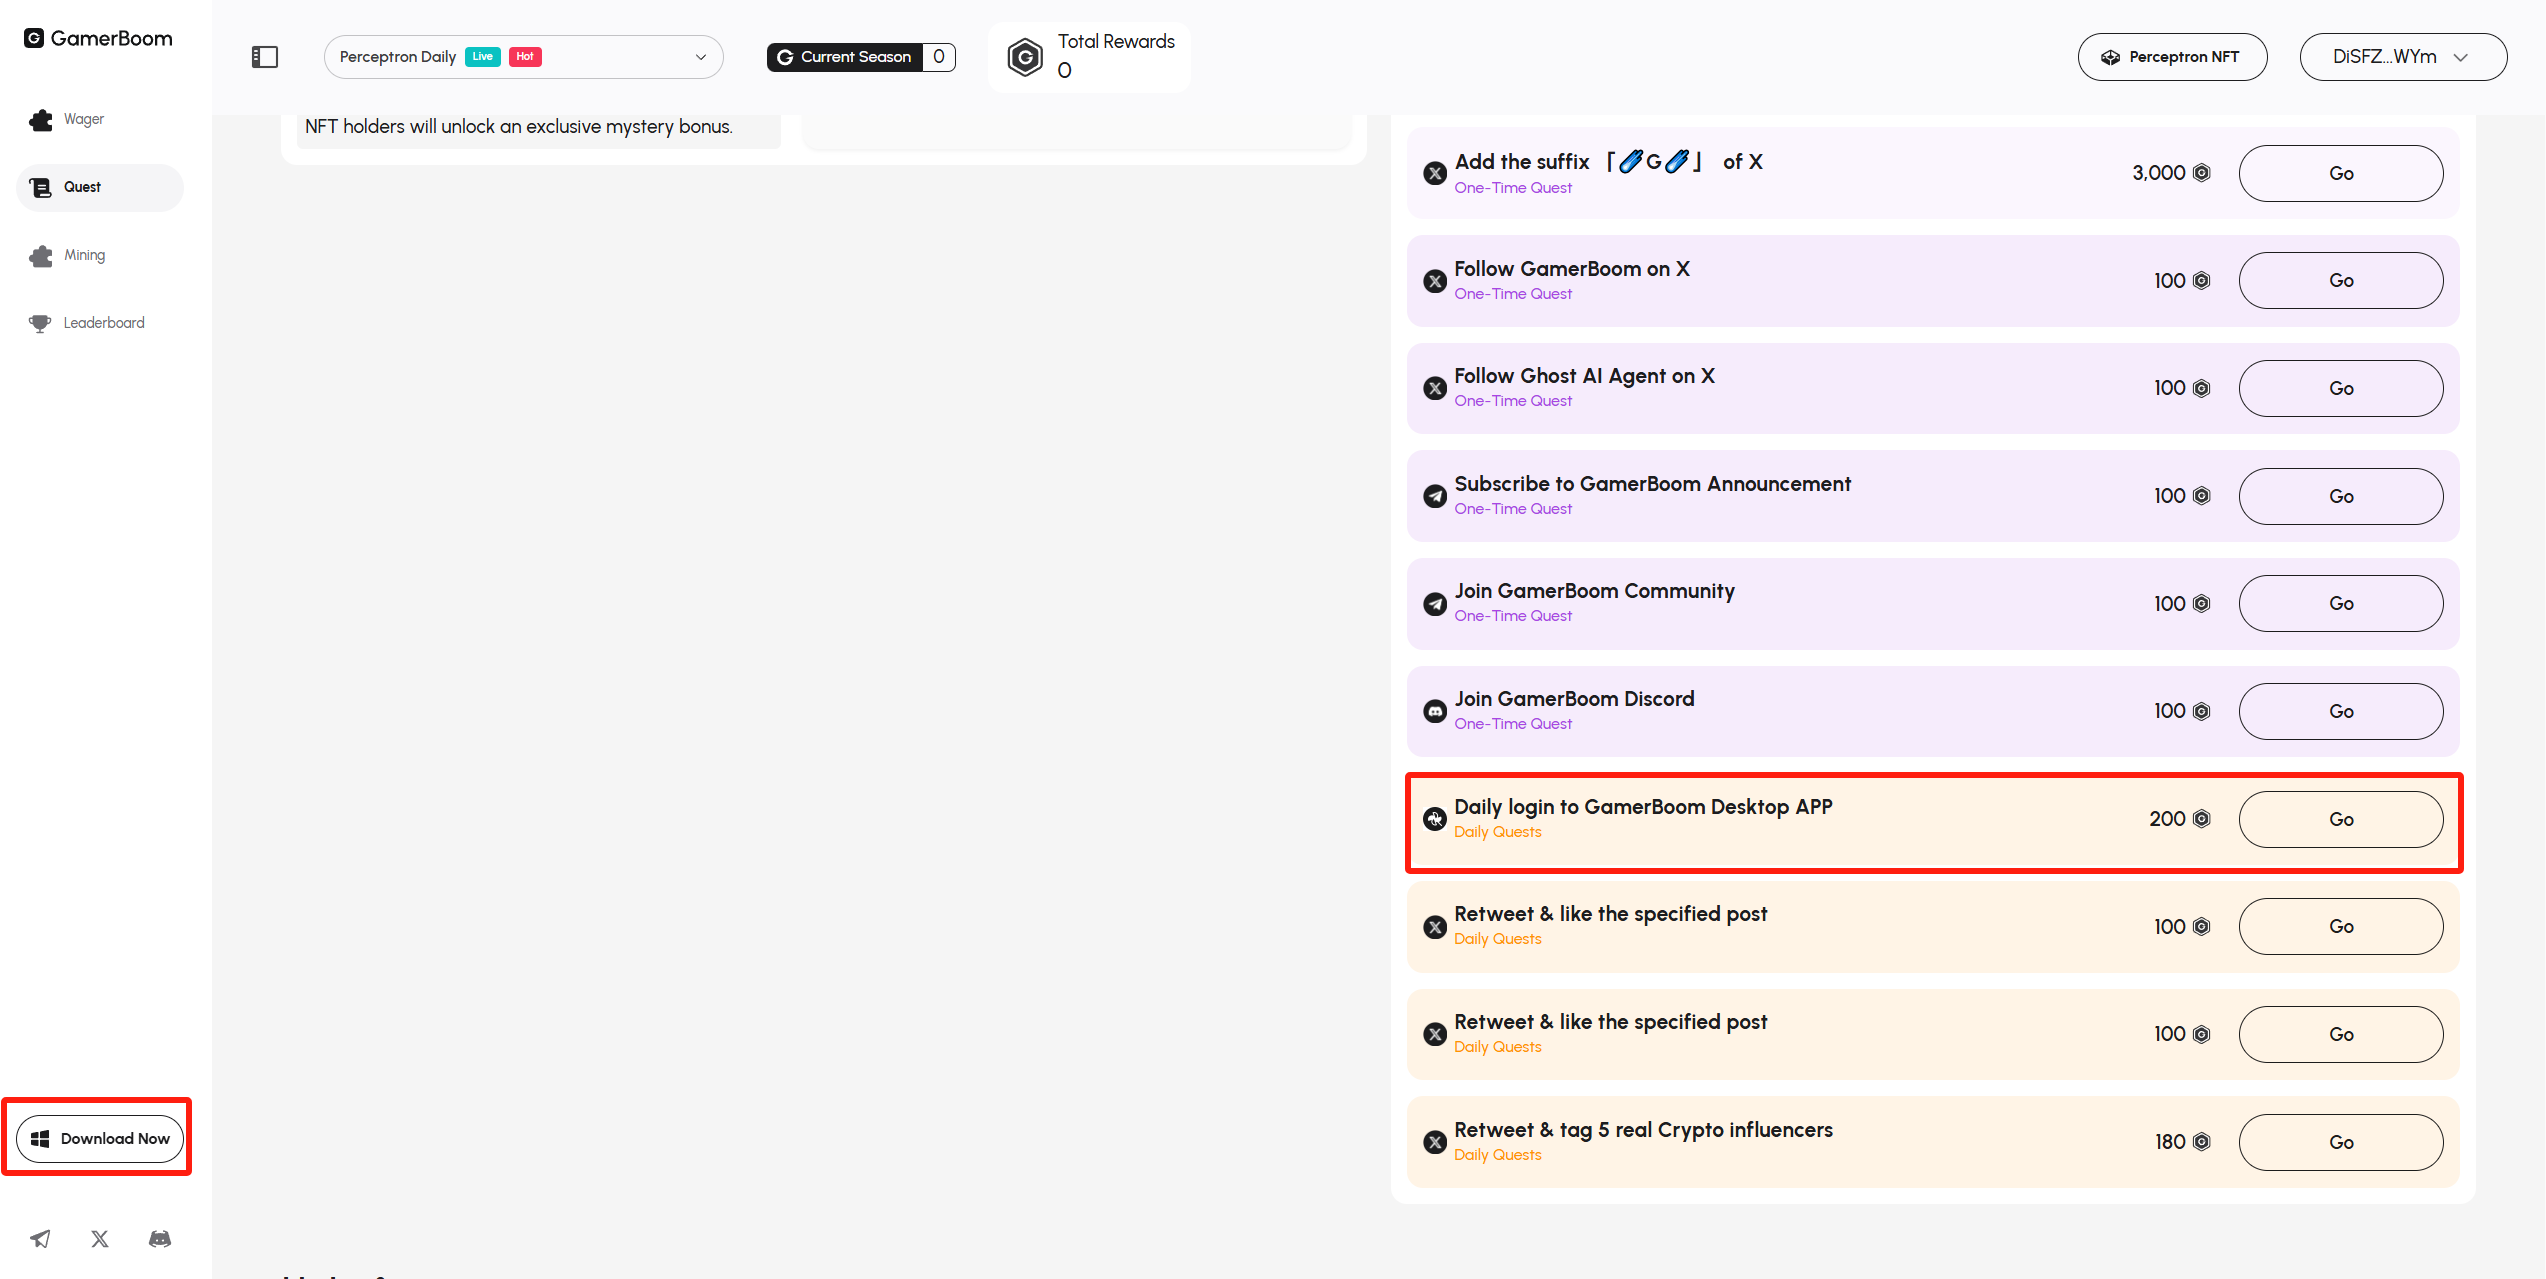Image resolution: width=2546 pixels, height=1279 pixels.
Task: Click the Wager puzzle icon
Action: point(41,120)
